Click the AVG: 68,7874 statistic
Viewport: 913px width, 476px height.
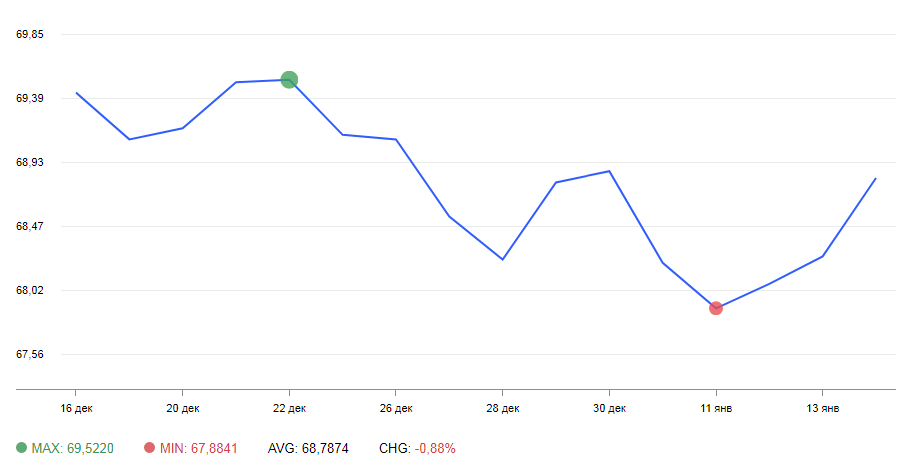308,449
